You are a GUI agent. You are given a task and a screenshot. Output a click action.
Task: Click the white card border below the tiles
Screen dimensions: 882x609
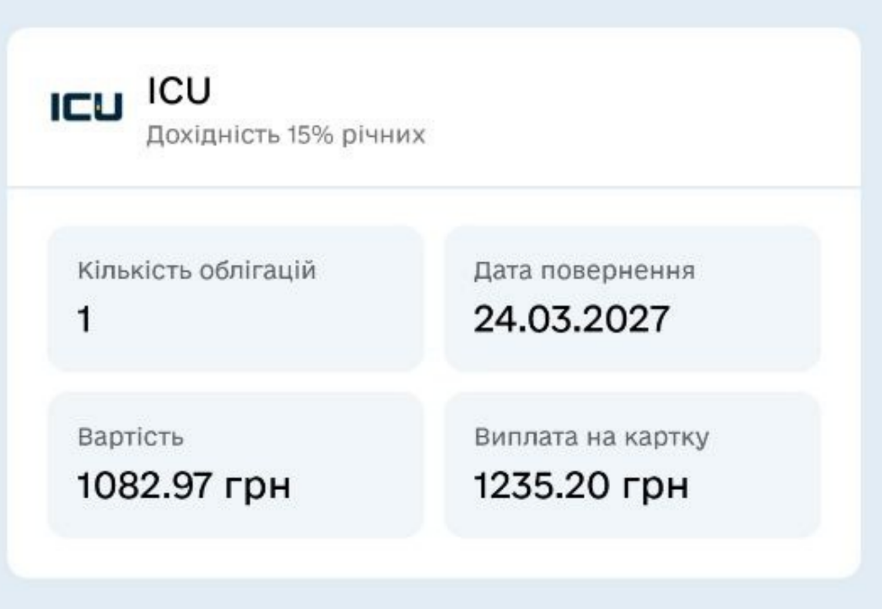(434, 559)
